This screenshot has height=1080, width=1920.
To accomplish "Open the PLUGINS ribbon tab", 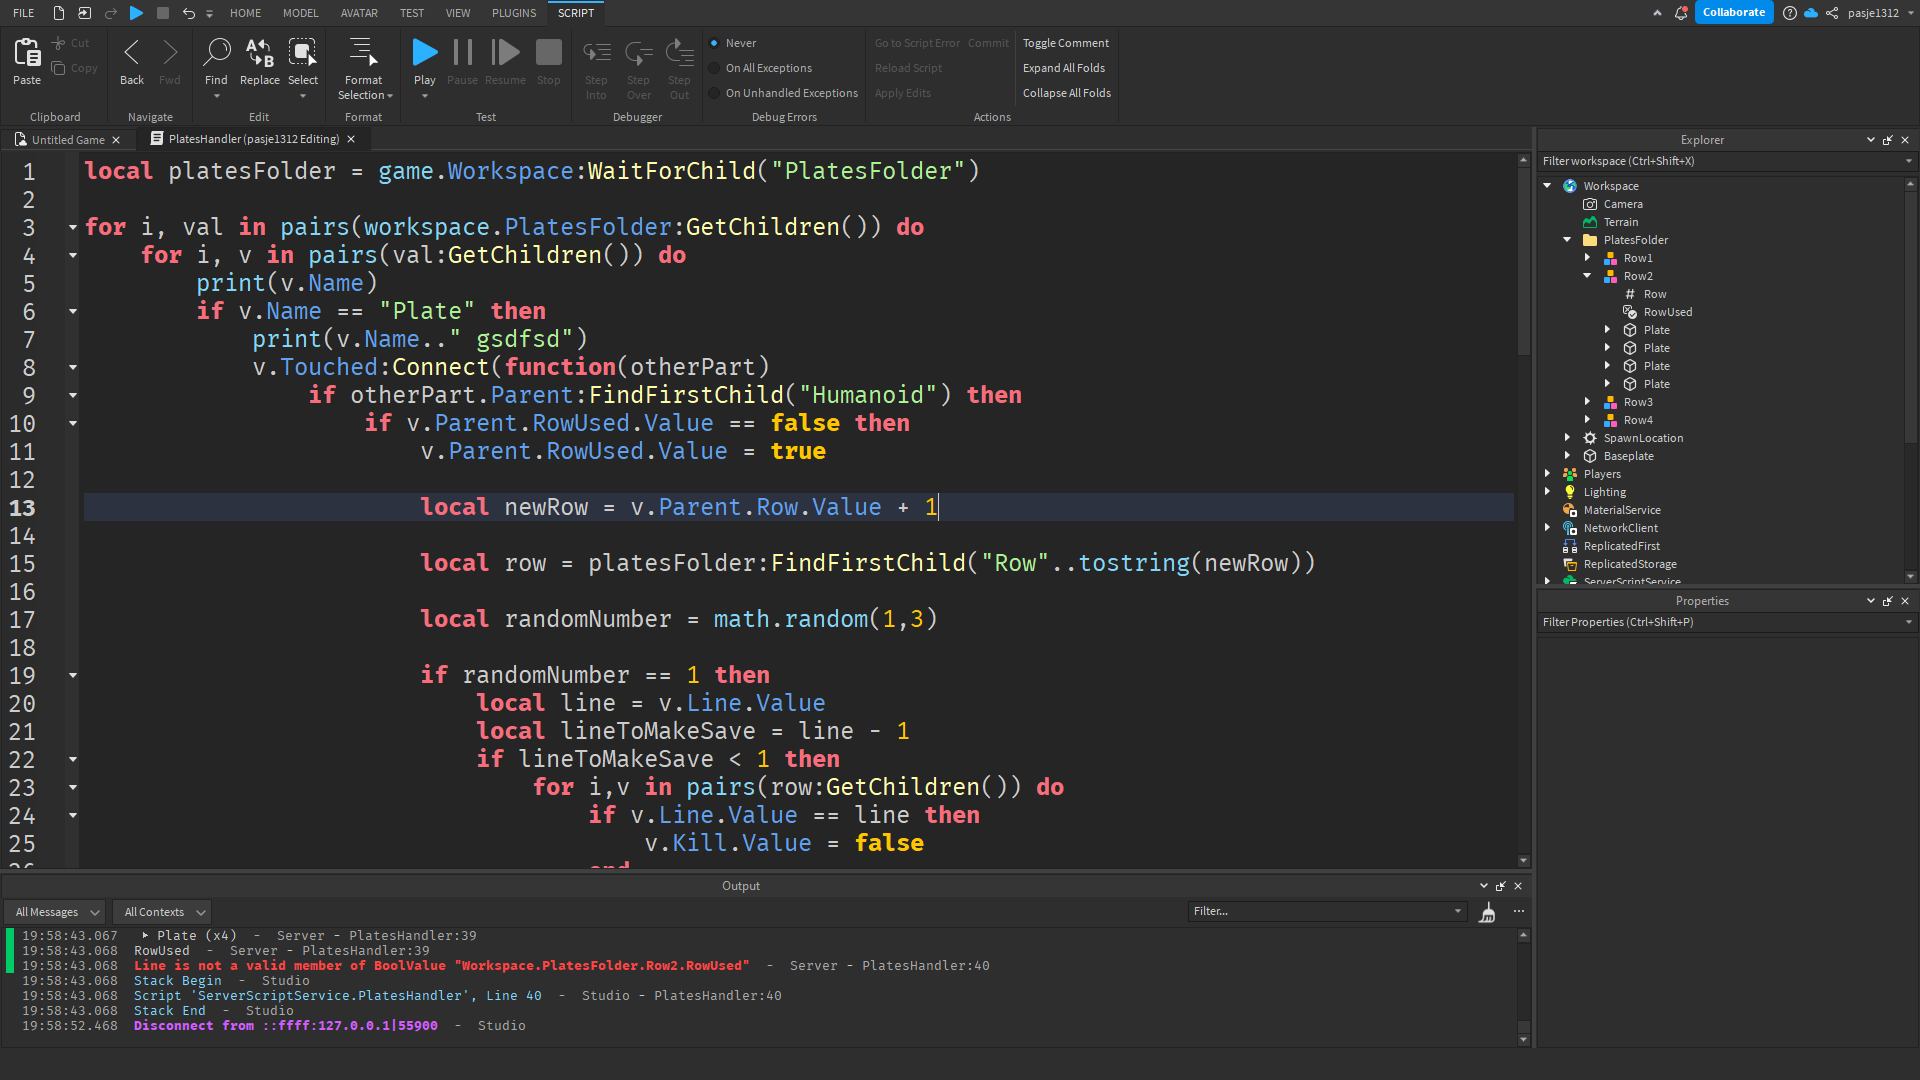I will [x=514, y=13].
